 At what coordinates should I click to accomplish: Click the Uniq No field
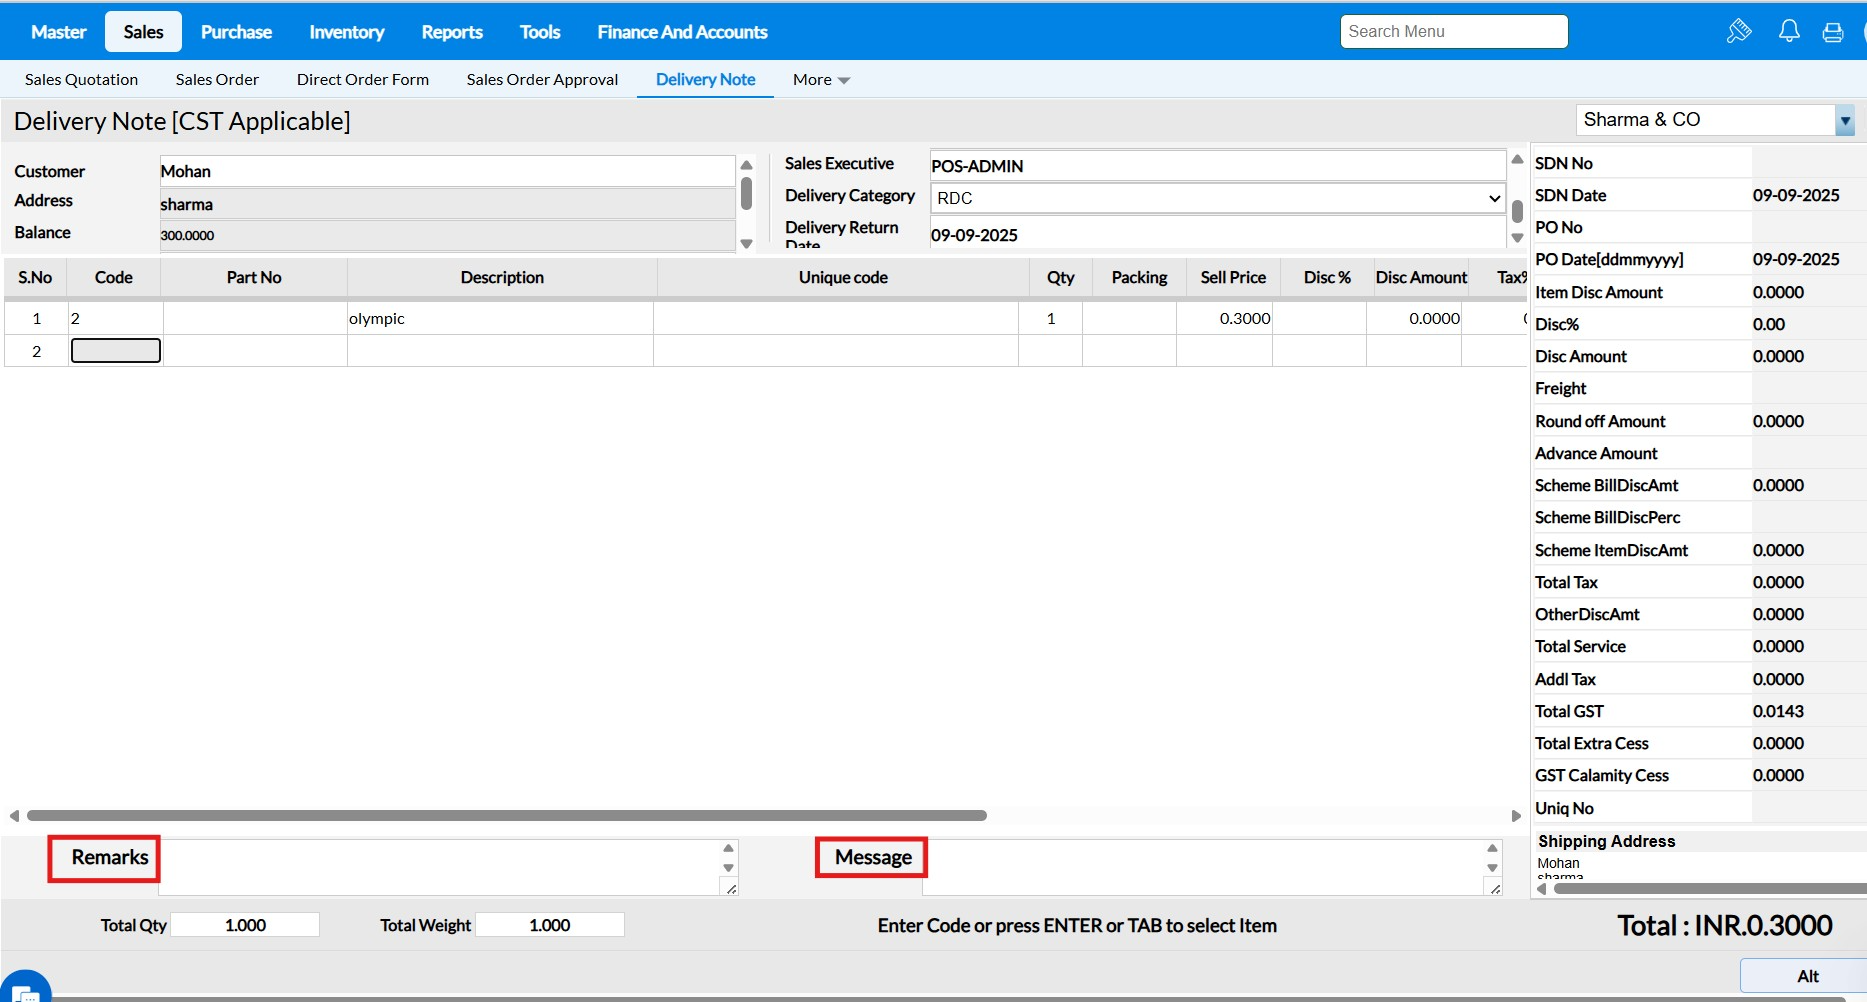pyautogui.click(x=1808, y=809)
